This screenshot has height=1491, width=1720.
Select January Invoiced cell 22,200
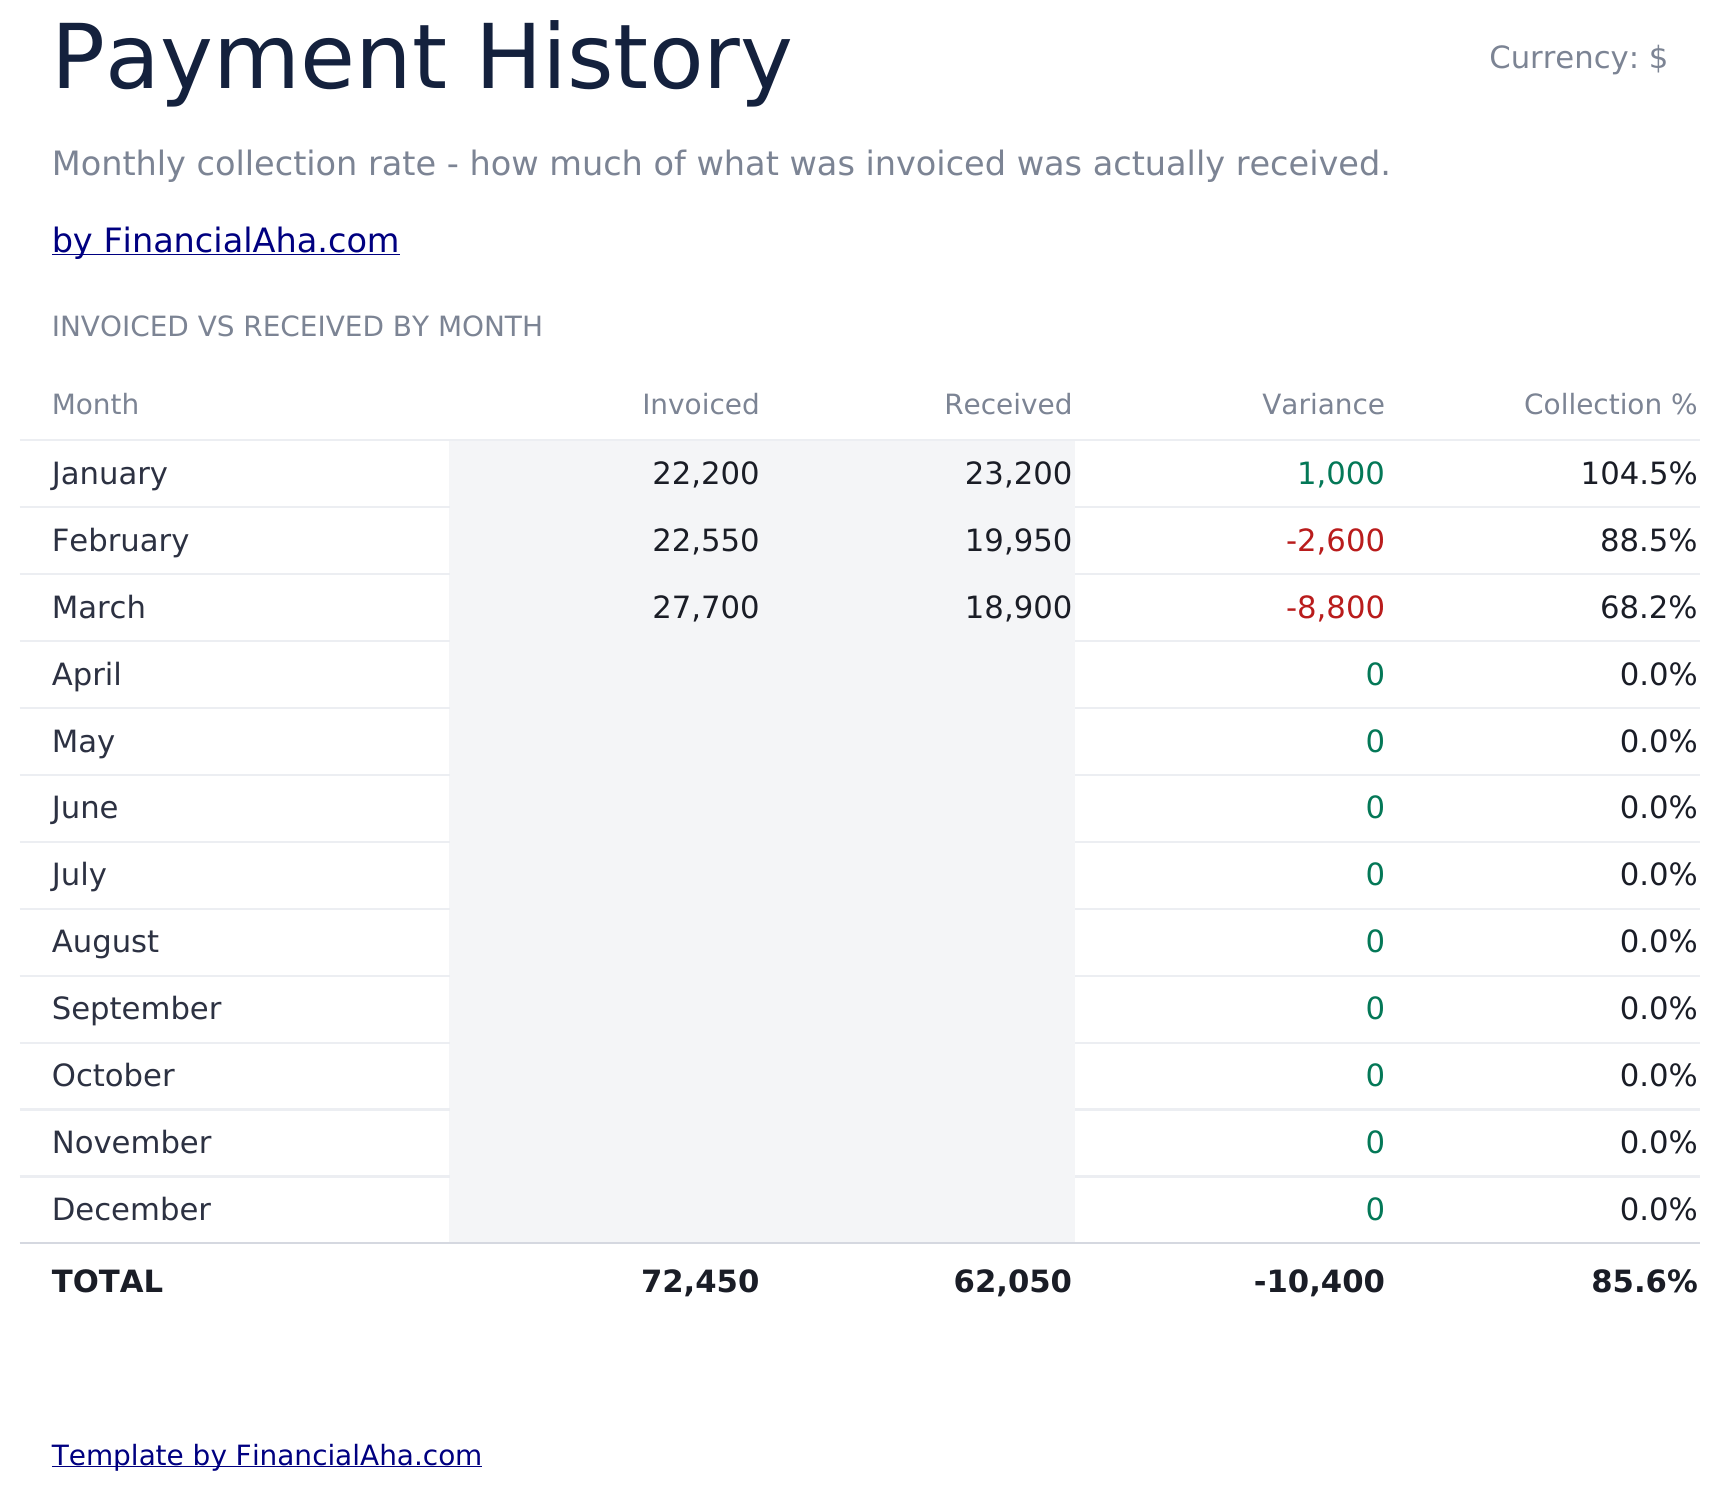point(605,474)
